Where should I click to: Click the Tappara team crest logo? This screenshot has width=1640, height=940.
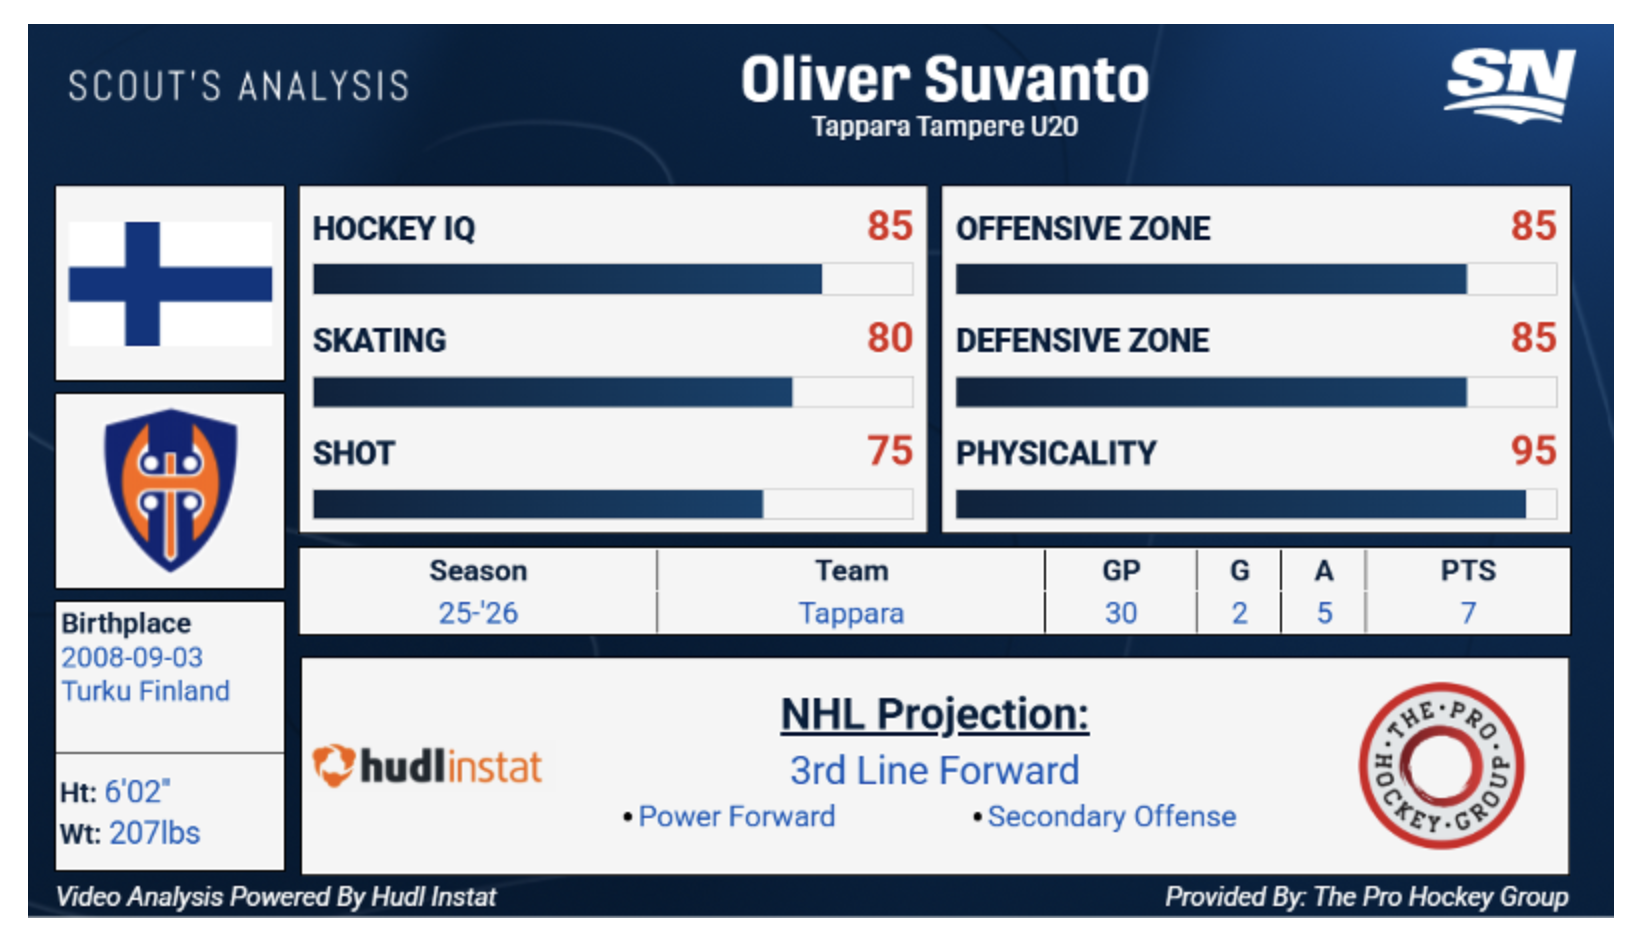171,489
